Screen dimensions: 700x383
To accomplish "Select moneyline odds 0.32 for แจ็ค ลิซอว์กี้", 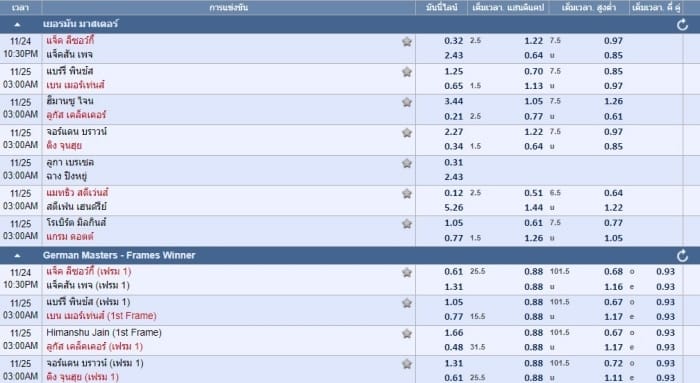I will click(454, 41).
